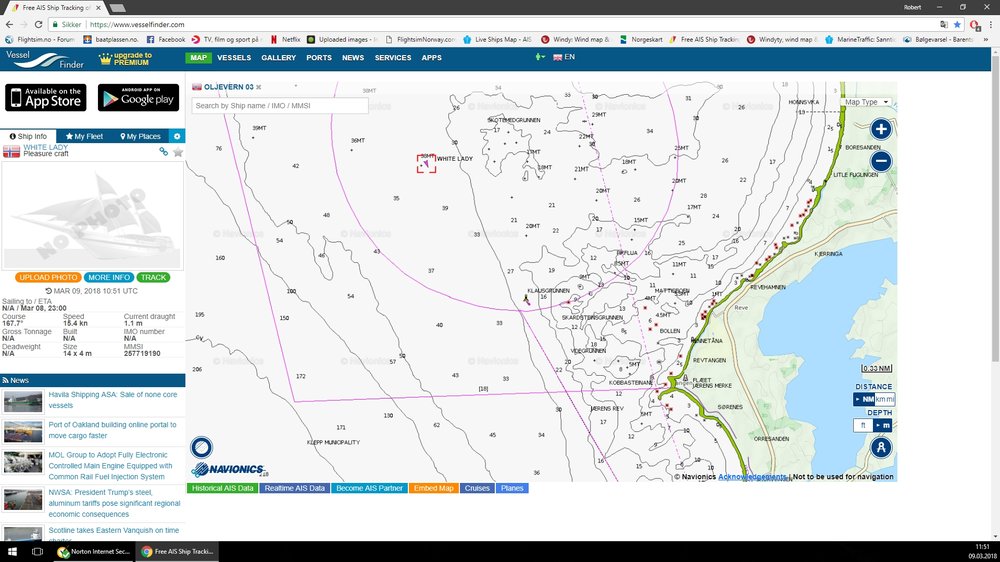Select WHITE LADY vessel marker on map

click(426, 163)
